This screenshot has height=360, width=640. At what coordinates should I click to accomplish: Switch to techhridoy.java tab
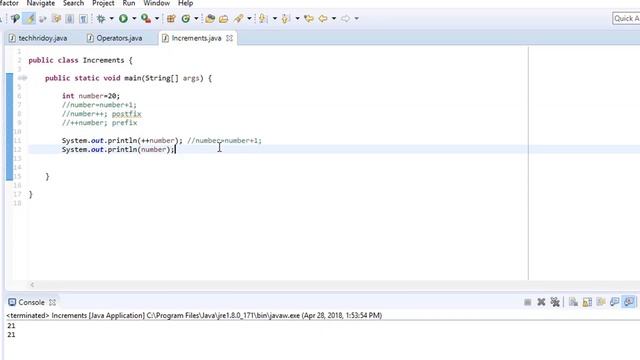pyautogui.click(x=38, y=38)
